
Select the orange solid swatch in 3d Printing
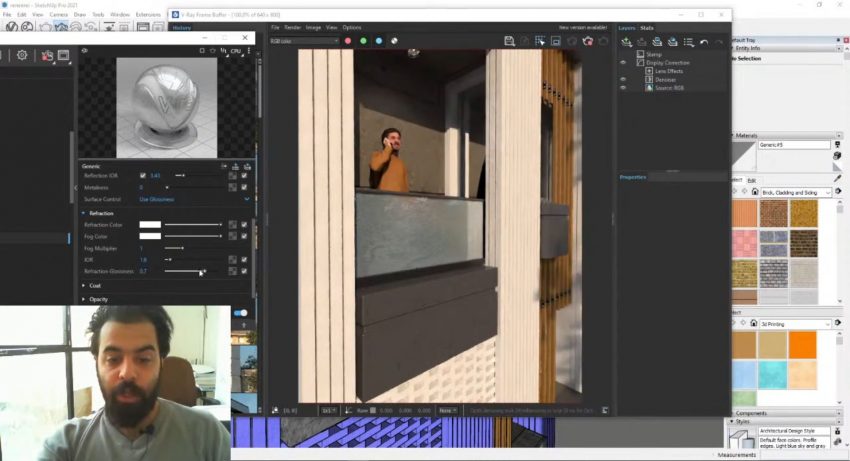803,345
